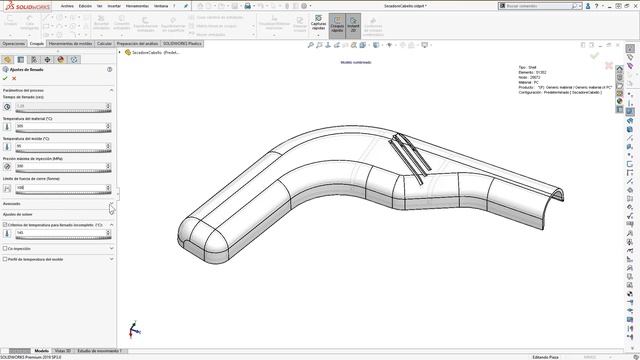The width and height of the screenshot is (640, 360).
Task: Cancel with red X in viewport corner
Action: pos(609,65)
